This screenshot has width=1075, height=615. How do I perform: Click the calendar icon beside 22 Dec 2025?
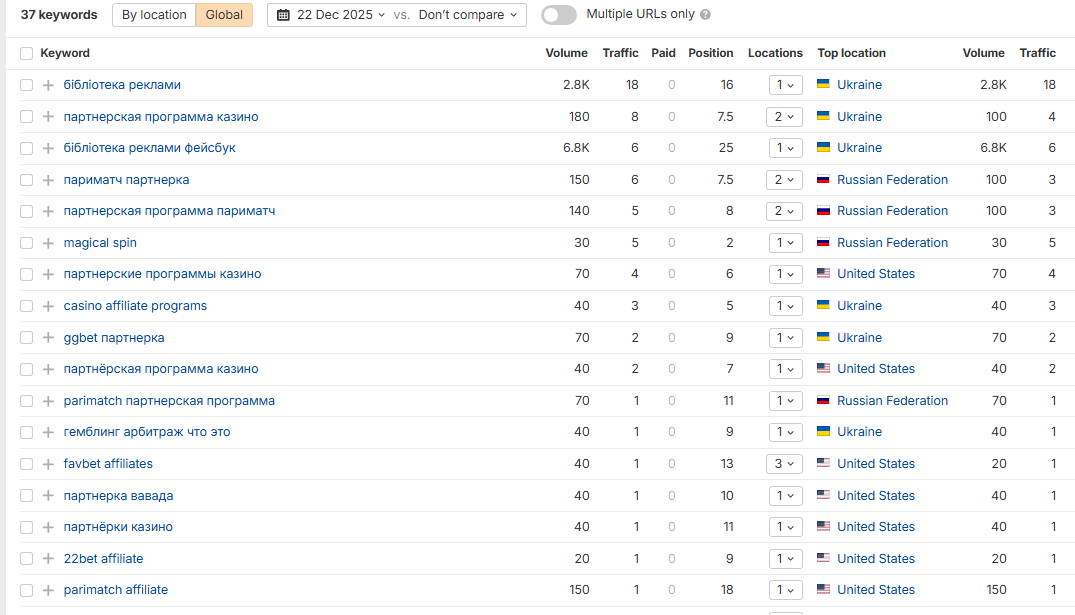[283, 15]
